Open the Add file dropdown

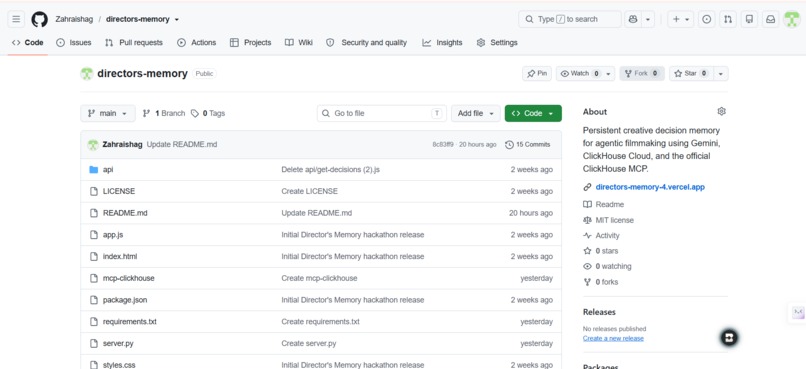point(475,113)
